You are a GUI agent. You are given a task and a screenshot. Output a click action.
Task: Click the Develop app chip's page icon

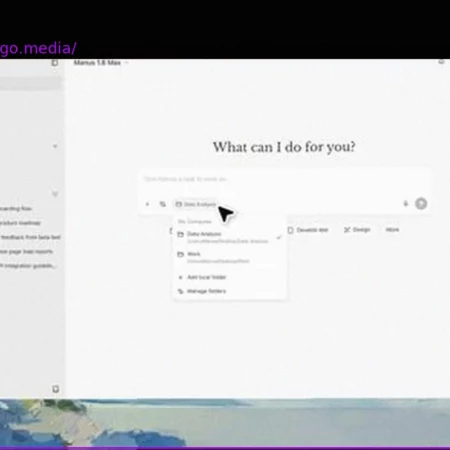coord(290,230)
